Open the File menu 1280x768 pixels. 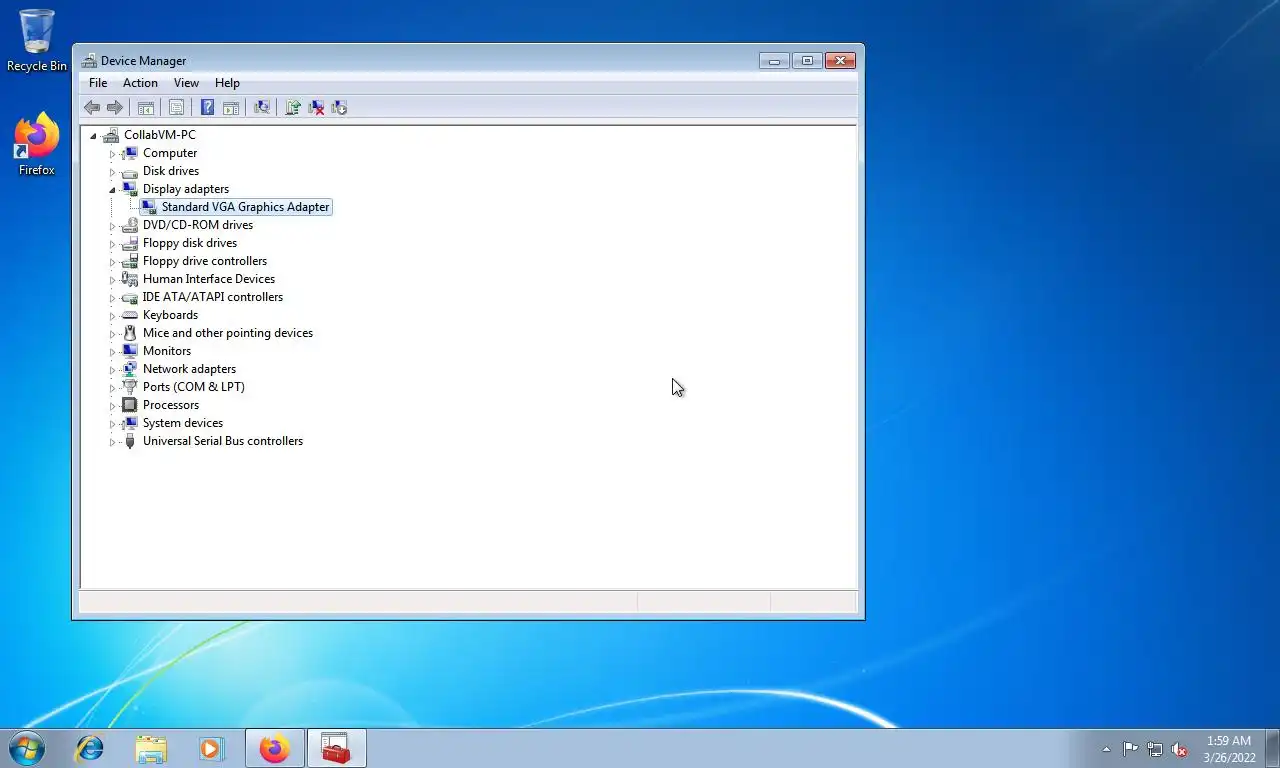98,83
